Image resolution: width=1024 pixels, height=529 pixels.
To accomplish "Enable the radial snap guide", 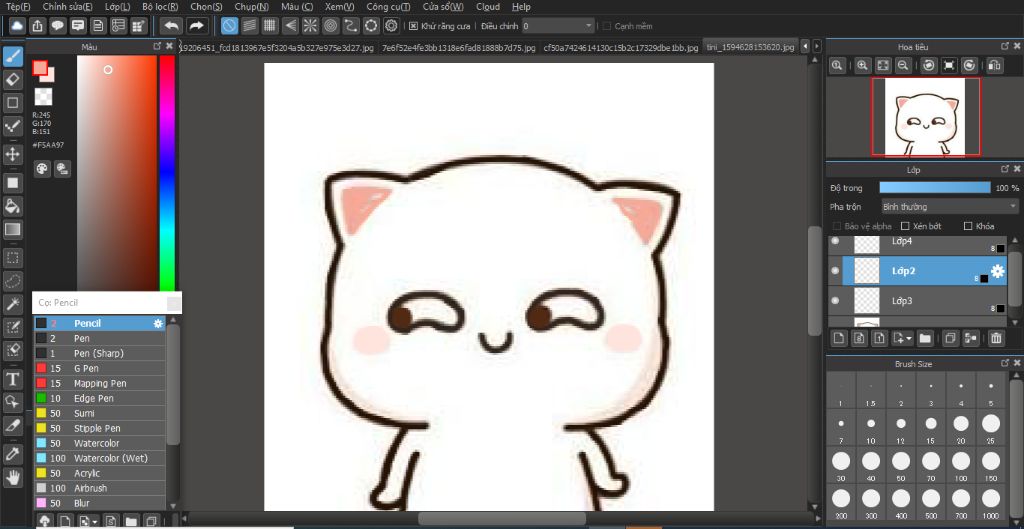I will tap(310, 26).
